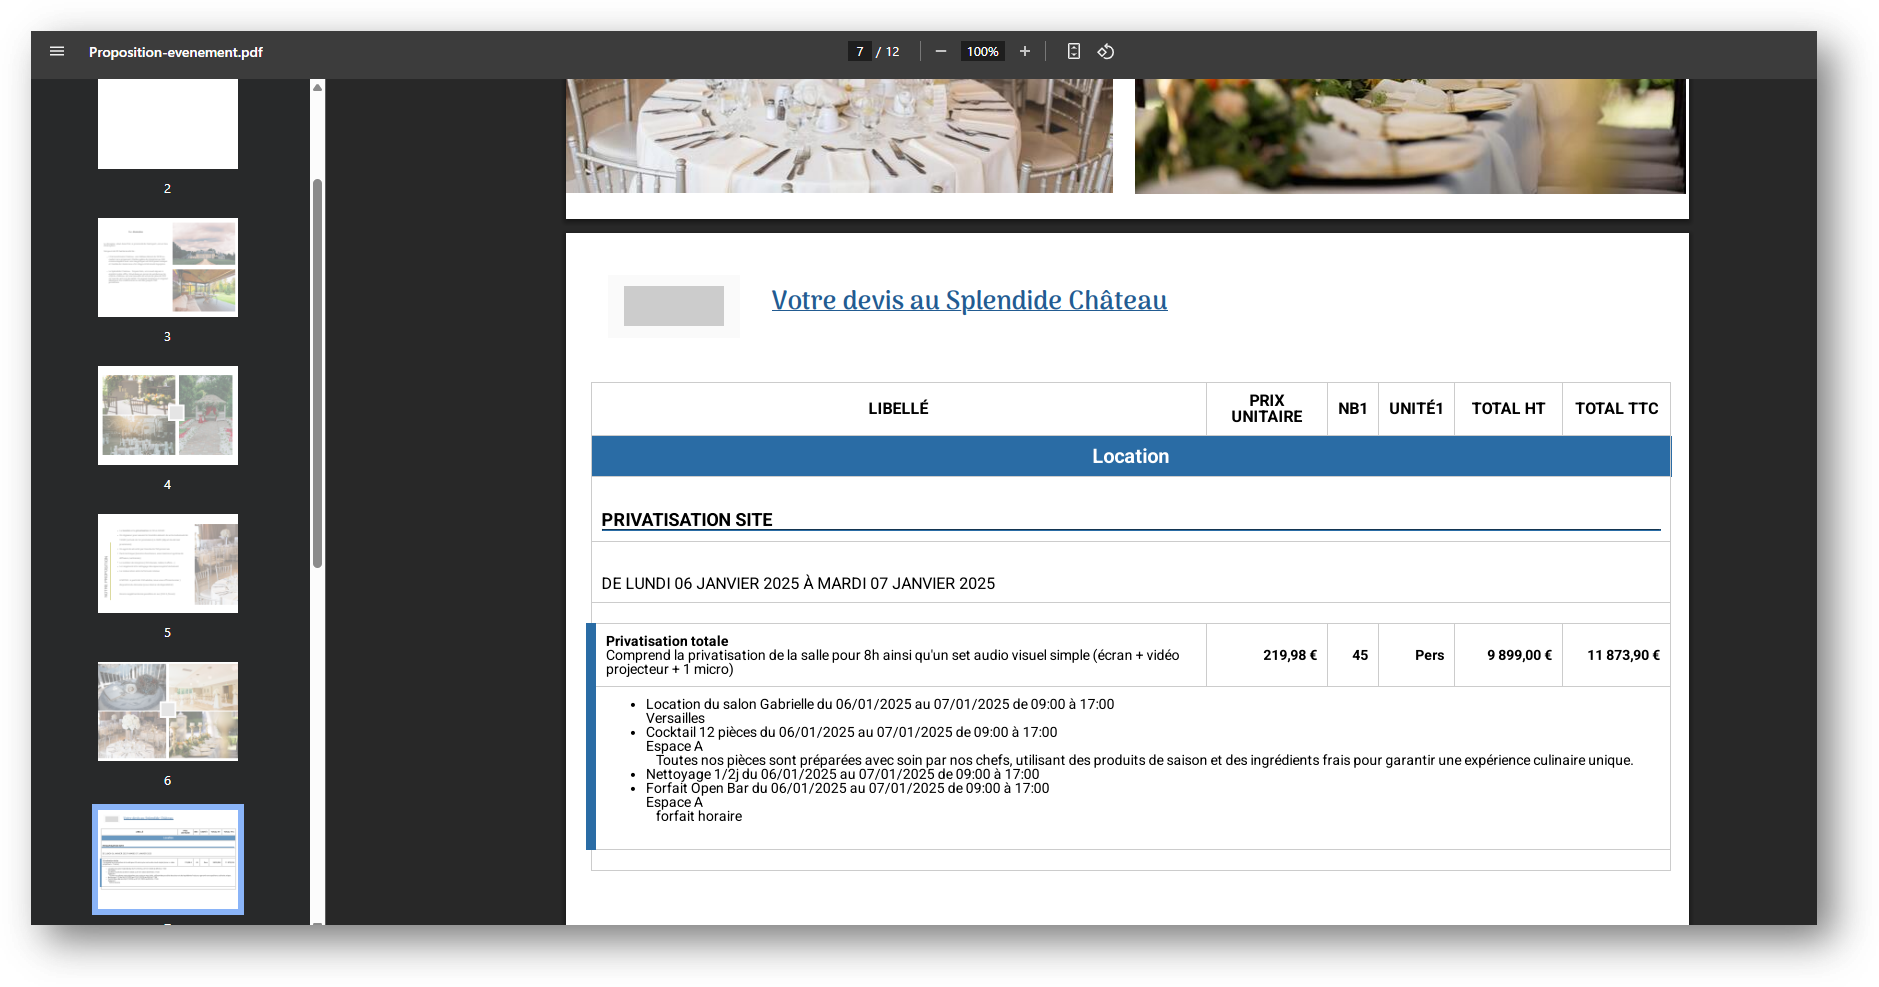Open the "Votre devis au Splendide Château" link
1879x987 pixels.
click(968, 300)
